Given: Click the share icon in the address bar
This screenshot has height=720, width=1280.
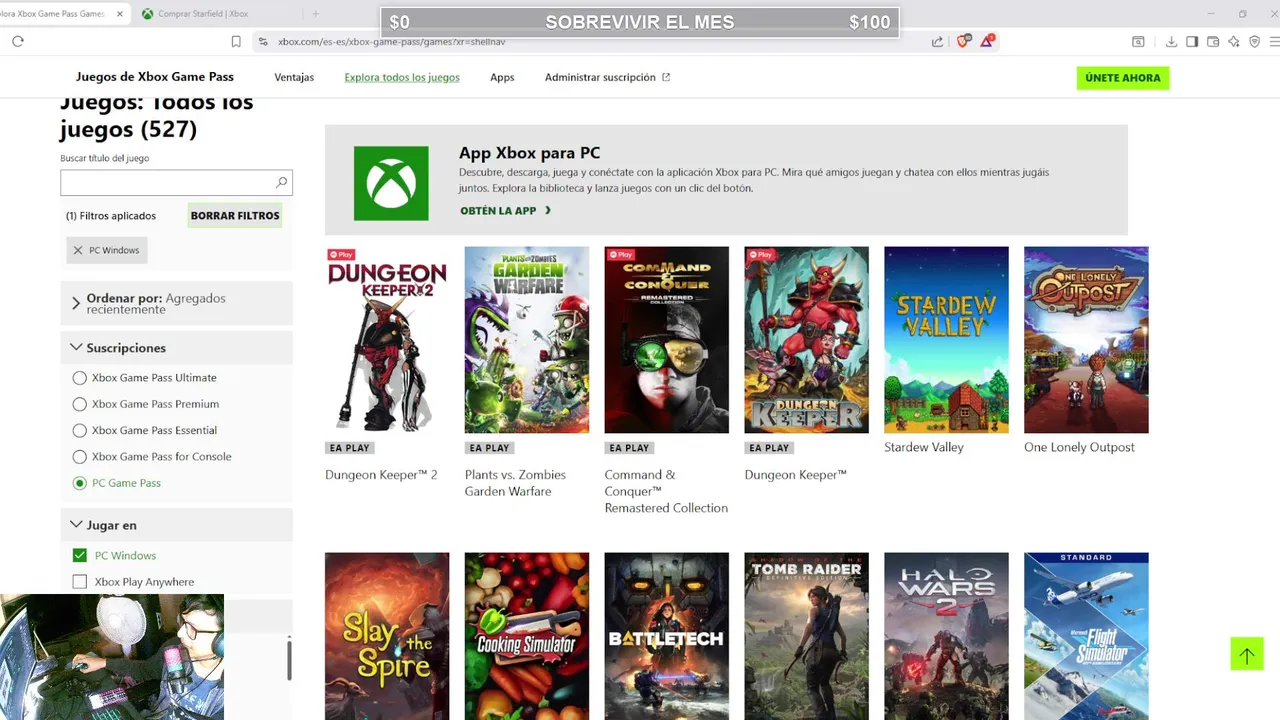Looking at the screenshot, I should tap(937, 41).
